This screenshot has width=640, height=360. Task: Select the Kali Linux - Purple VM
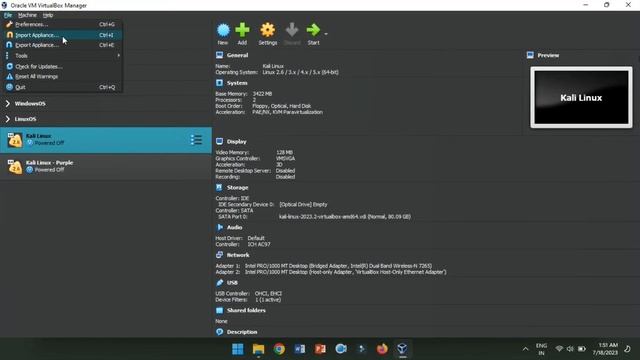pyautogui.click(x=106, y=167)
